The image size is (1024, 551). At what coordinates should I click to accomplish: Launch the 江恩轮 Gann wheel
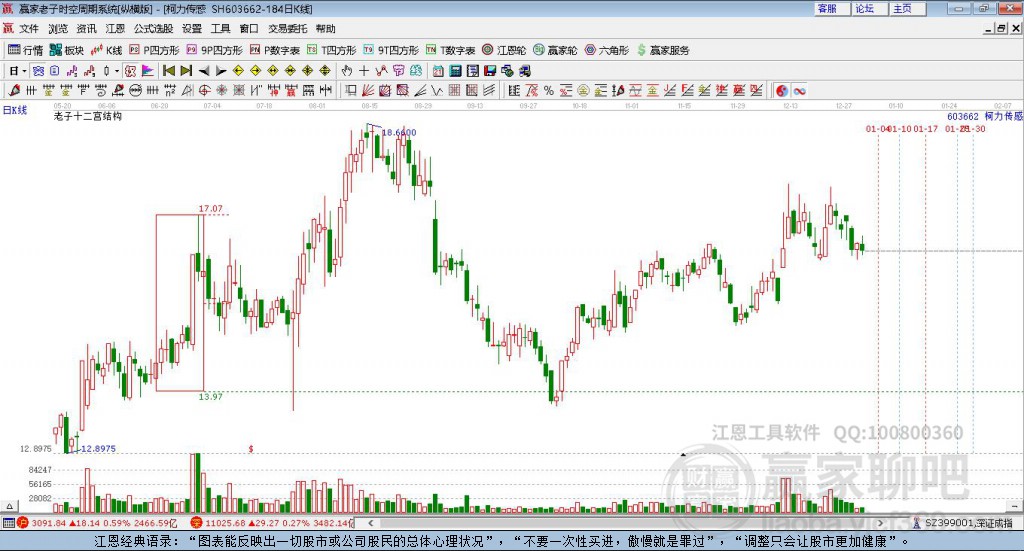tap(504, 50)
